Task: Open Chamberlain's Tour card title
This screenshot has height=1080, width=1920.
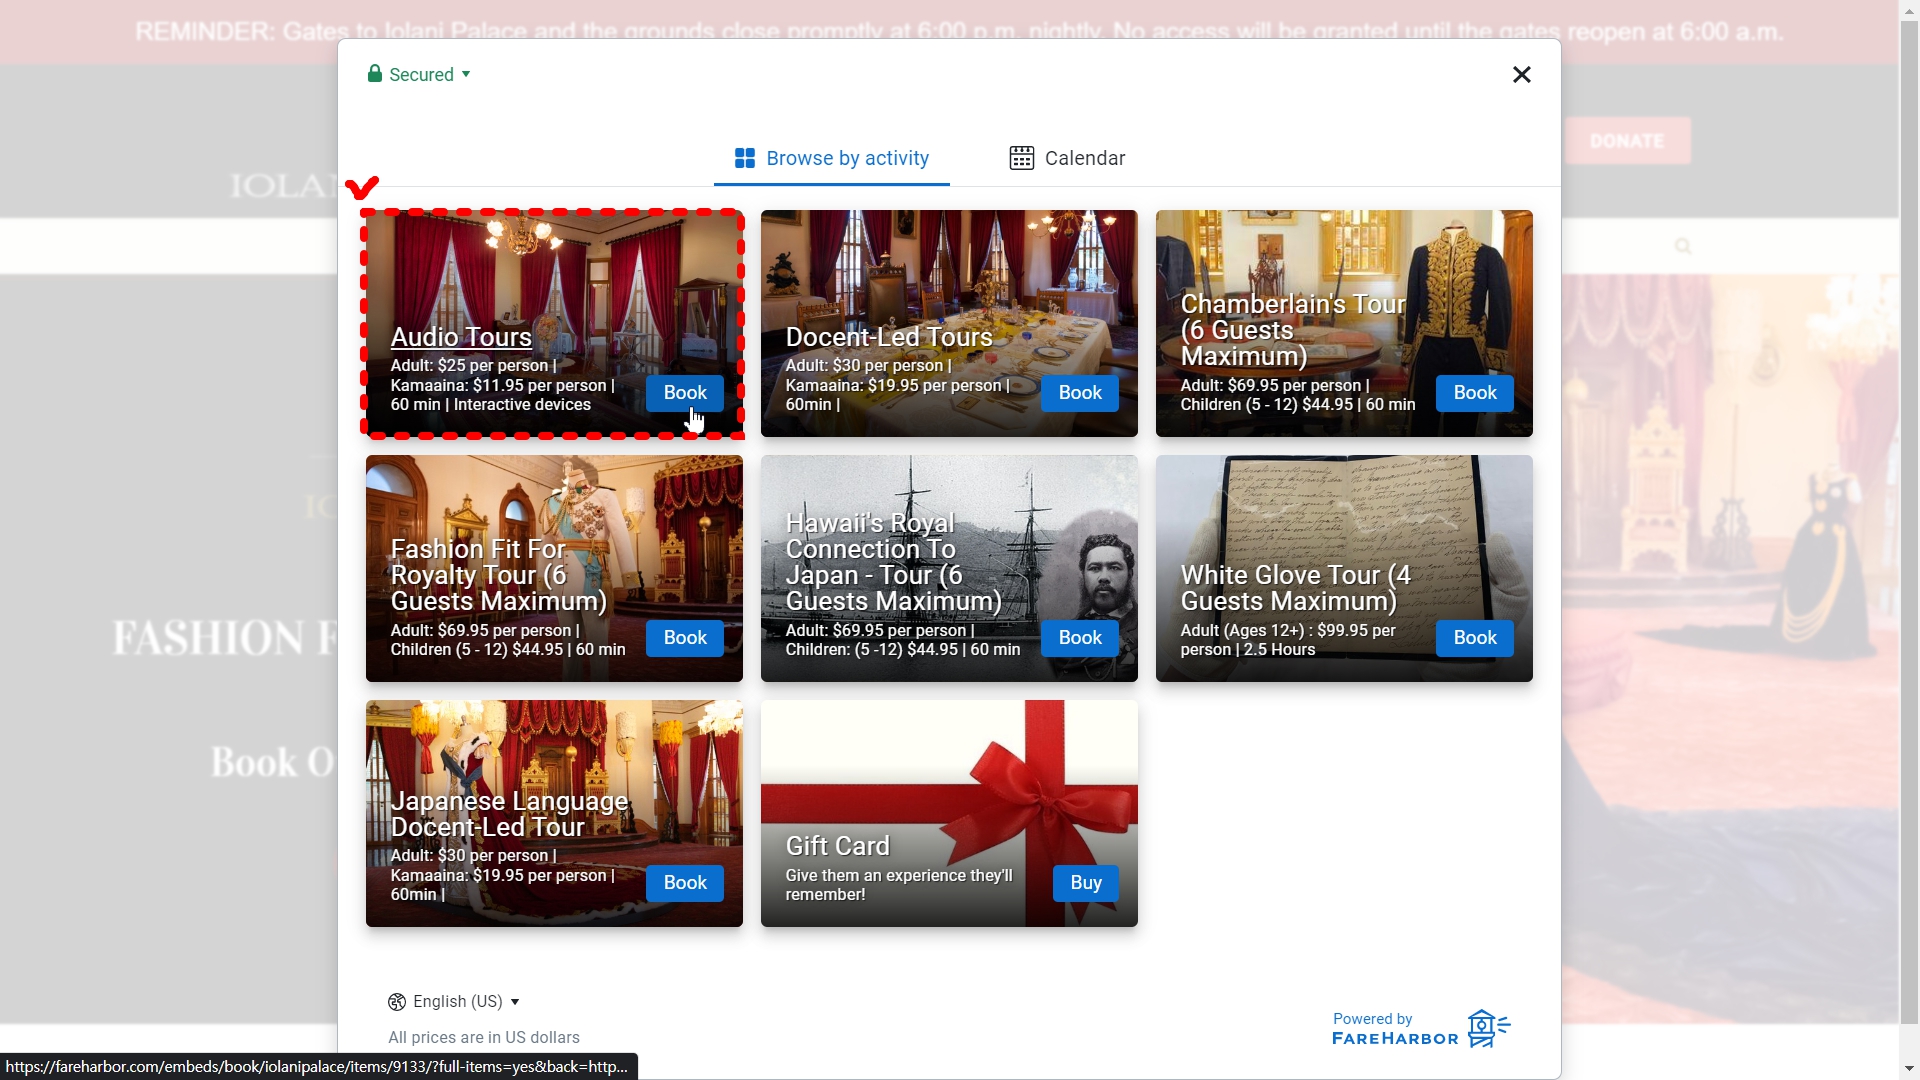Action: [1293, 330]
